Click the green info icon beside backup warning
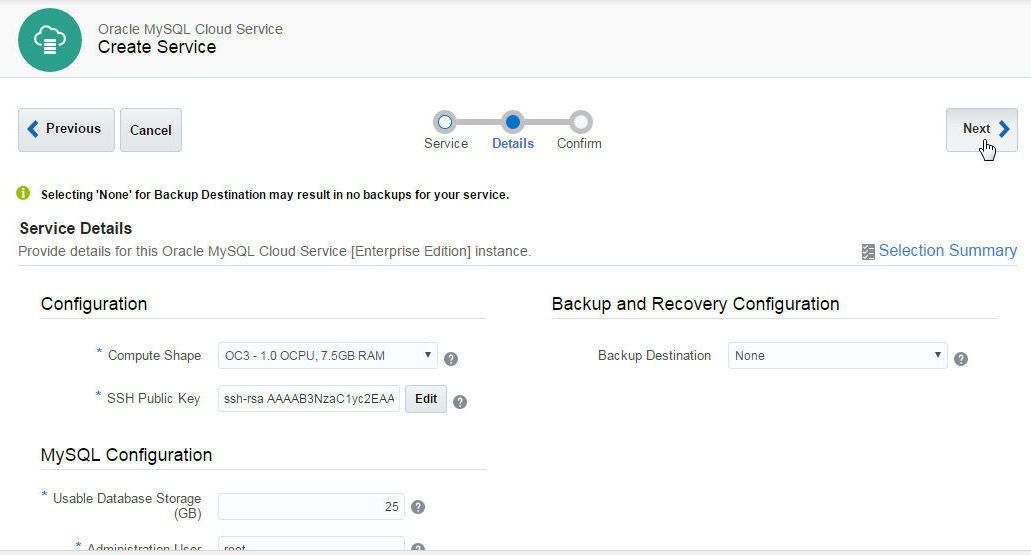This screenshot has height=555, width=1031. point(23,193)
